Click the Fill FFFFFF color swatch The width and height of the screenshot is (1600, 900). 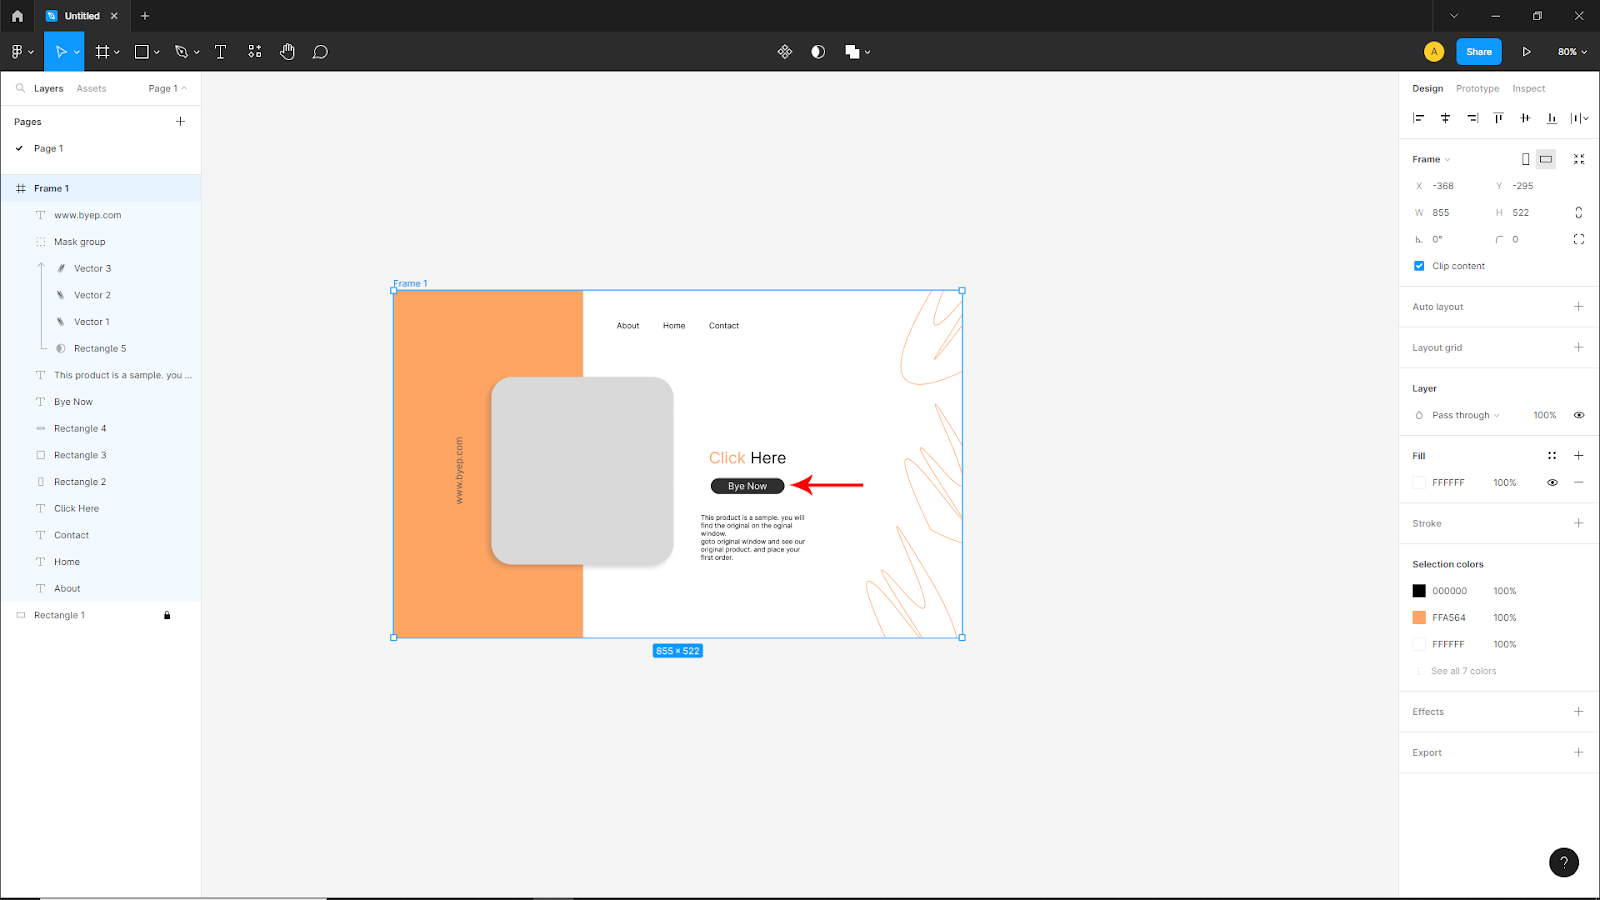(x=1419, y=483)
